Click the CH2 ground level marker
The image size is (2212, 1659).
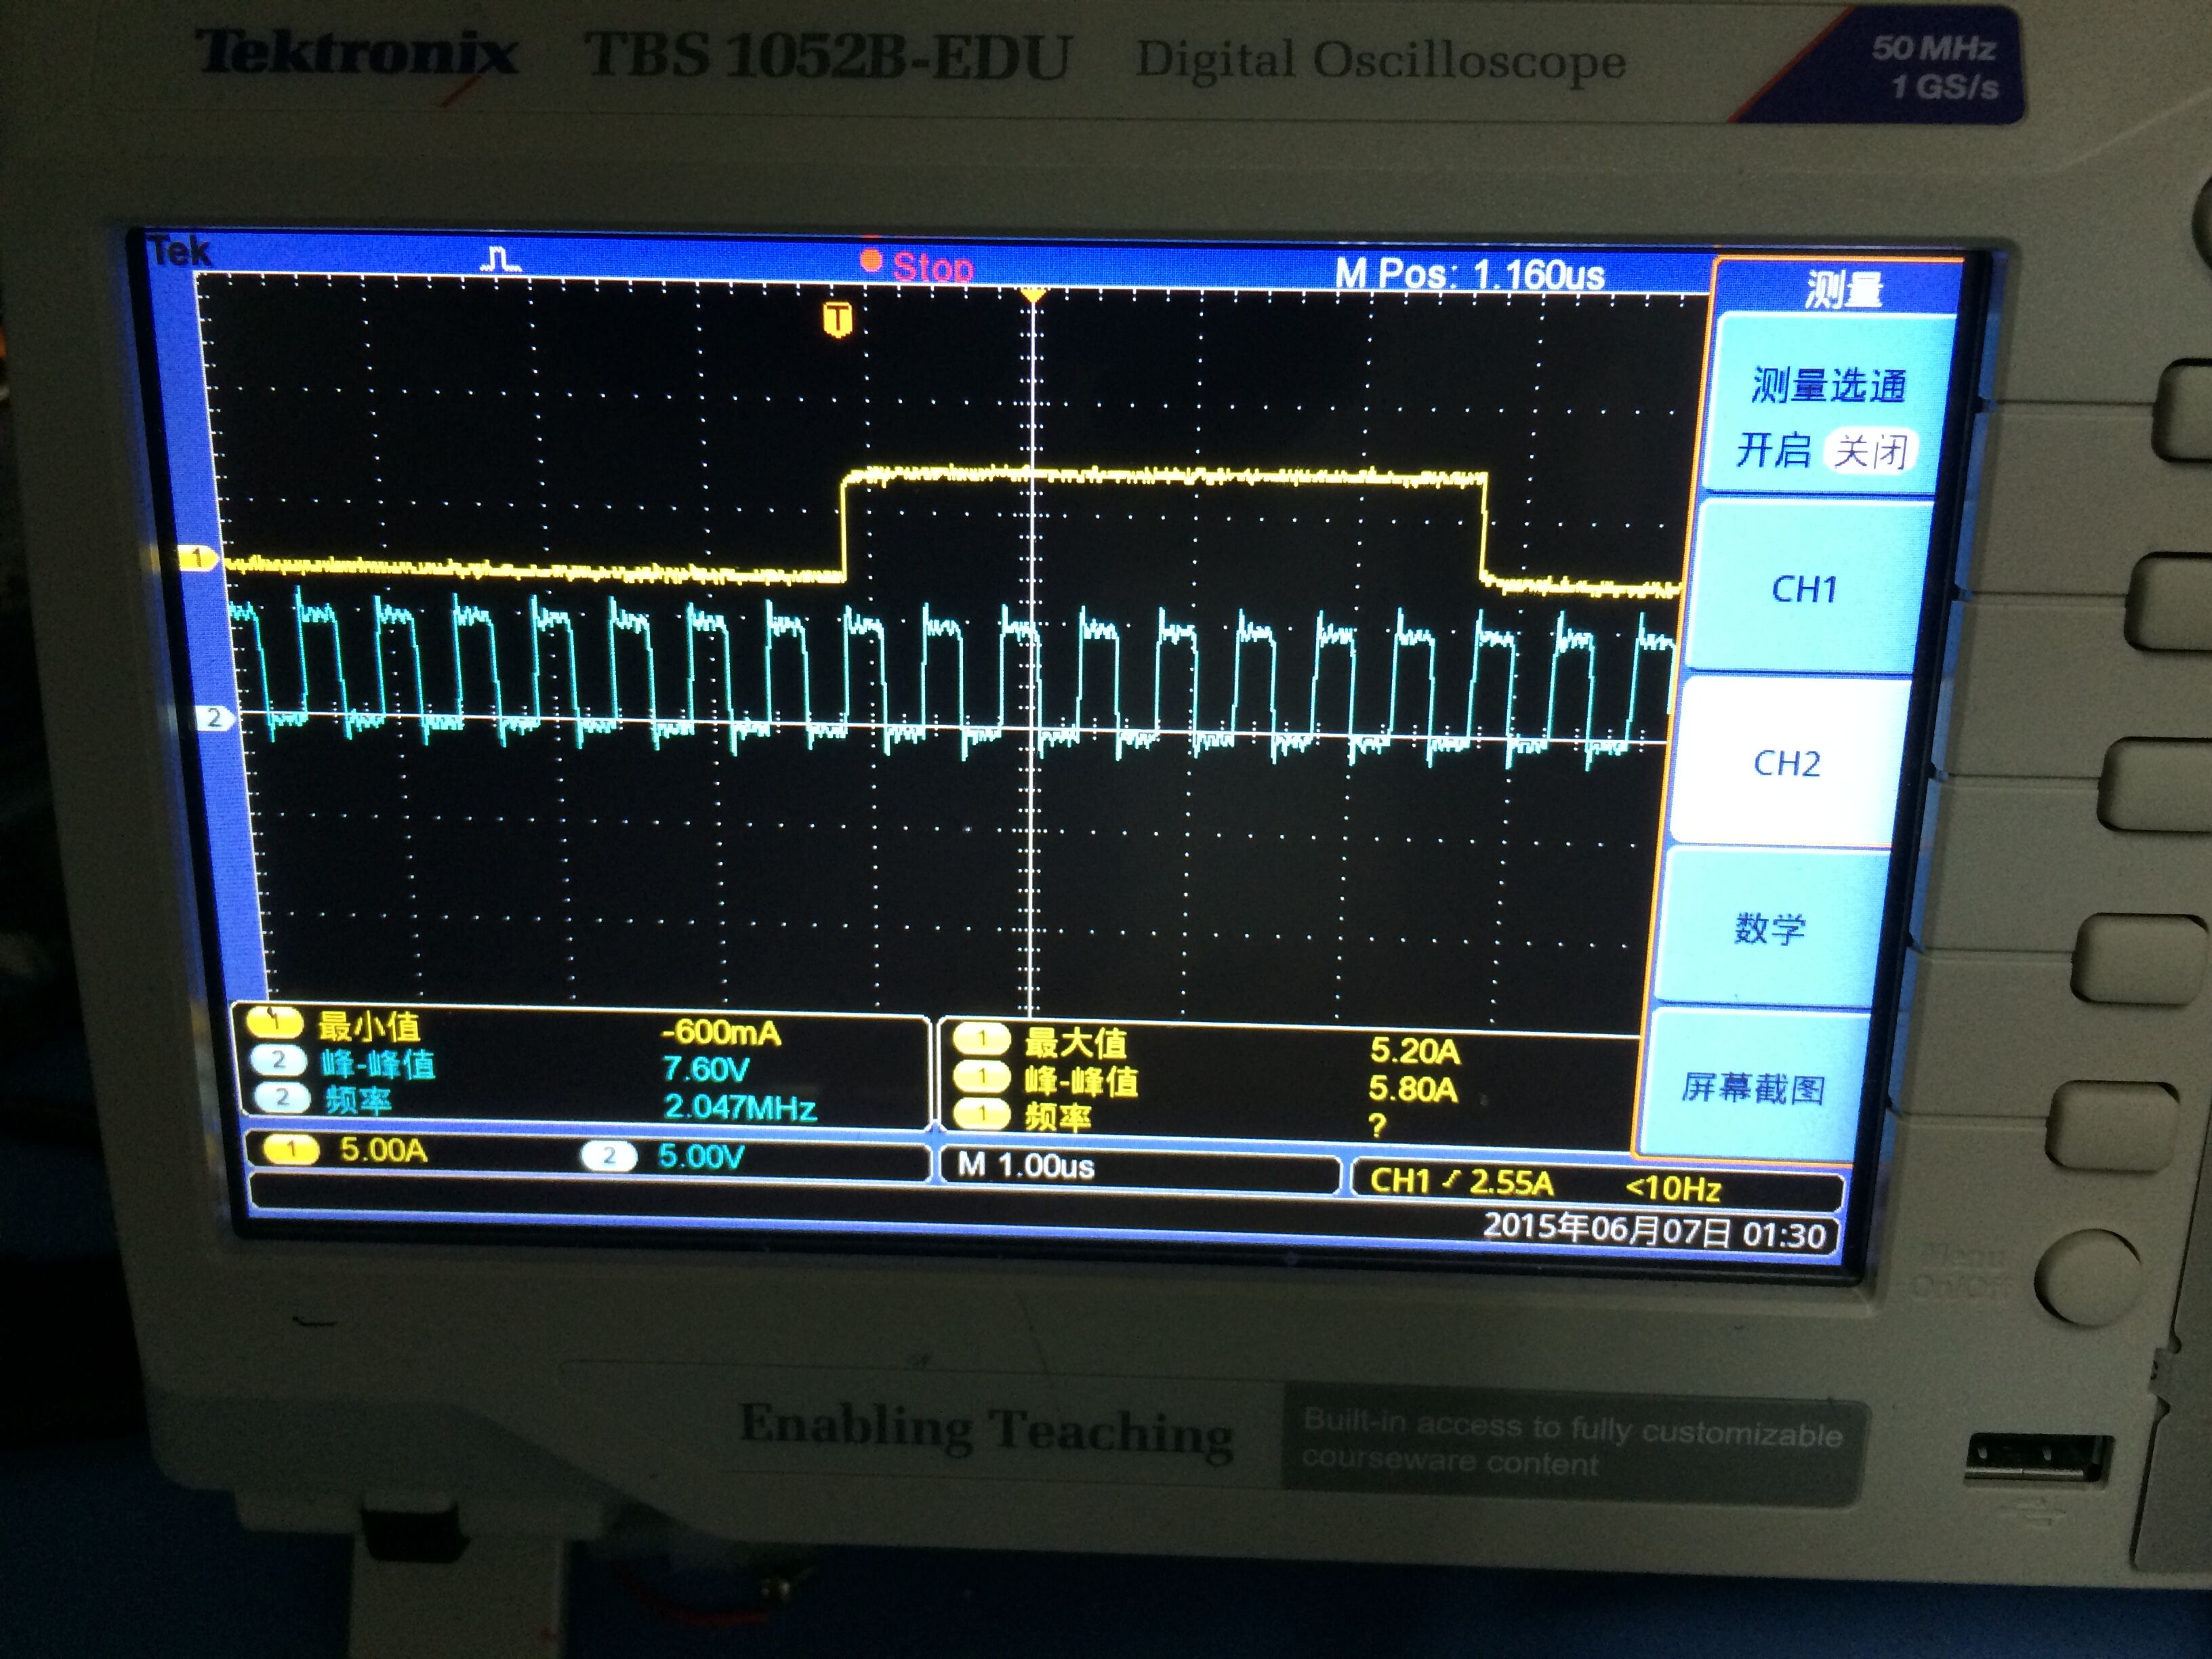(x=214, y=717)
